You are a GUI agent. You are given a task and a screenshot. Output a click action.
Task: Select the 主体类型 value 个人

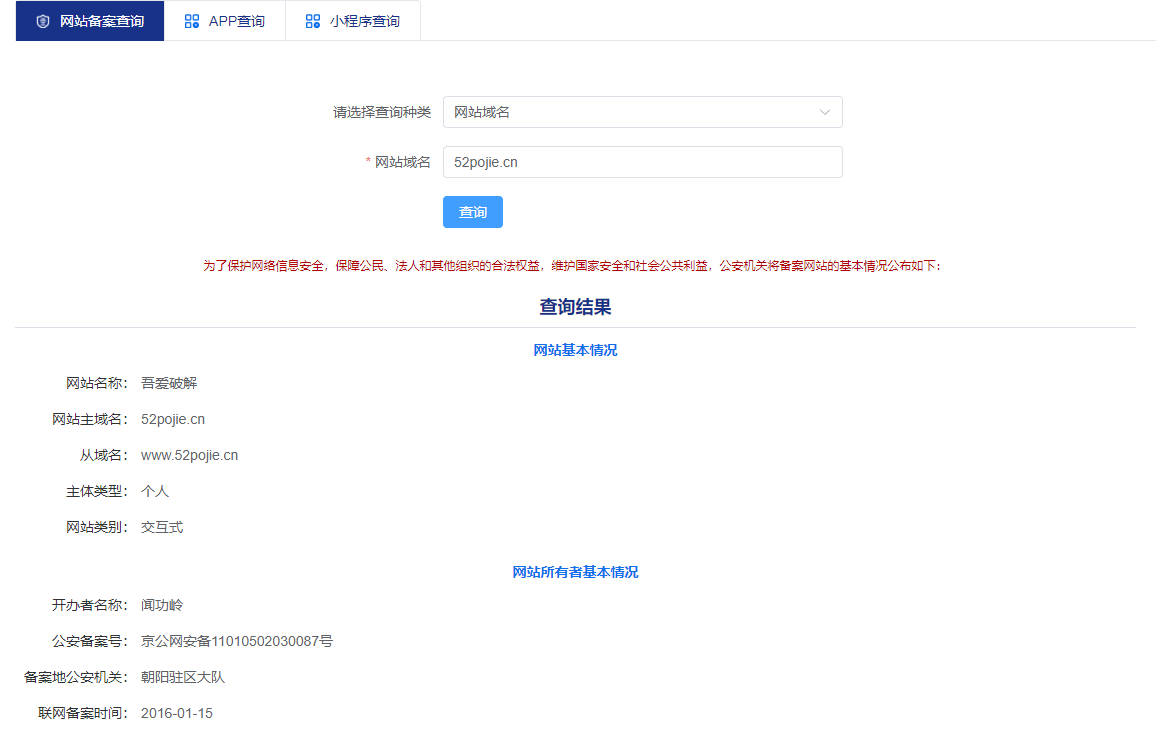[155, 492]
